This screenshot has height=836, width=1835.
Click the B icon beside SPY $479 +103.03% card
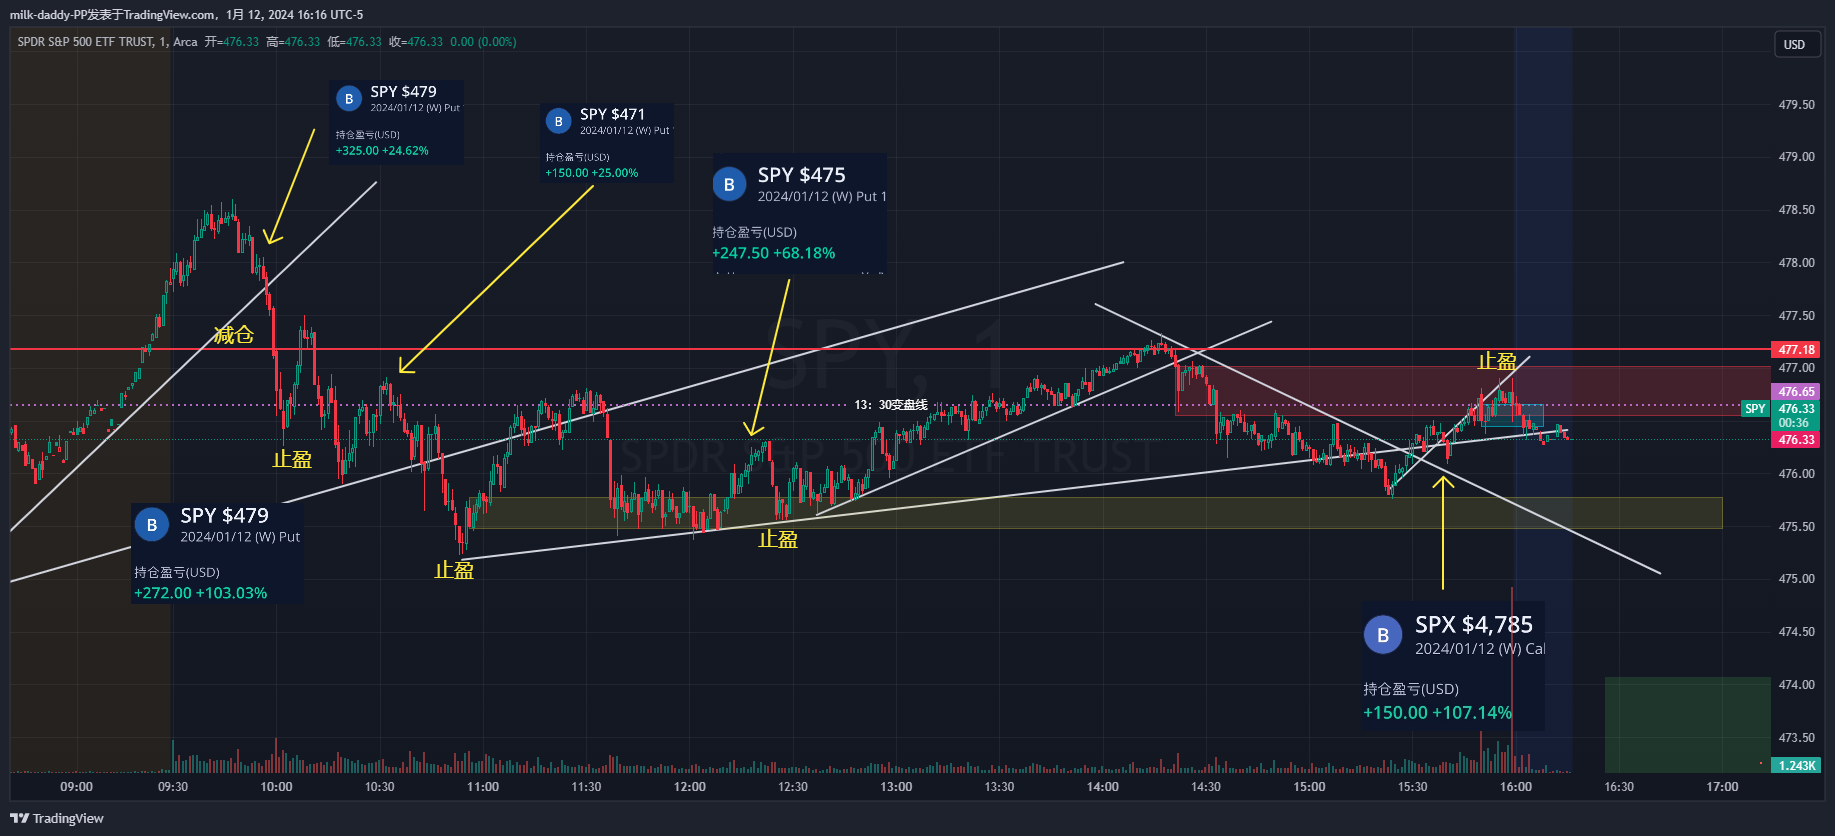[152, 525]
